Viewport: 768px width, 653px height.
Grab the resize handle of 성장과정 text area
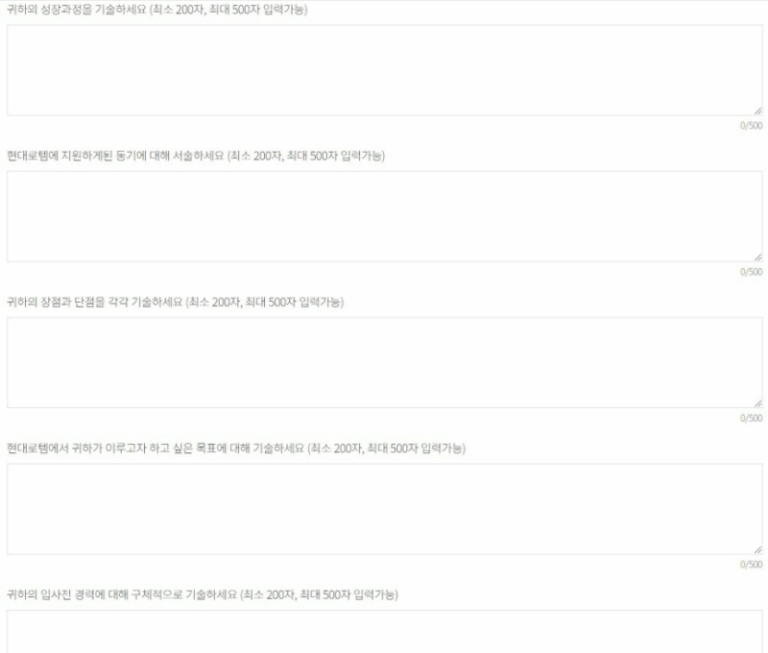point(758,111)
